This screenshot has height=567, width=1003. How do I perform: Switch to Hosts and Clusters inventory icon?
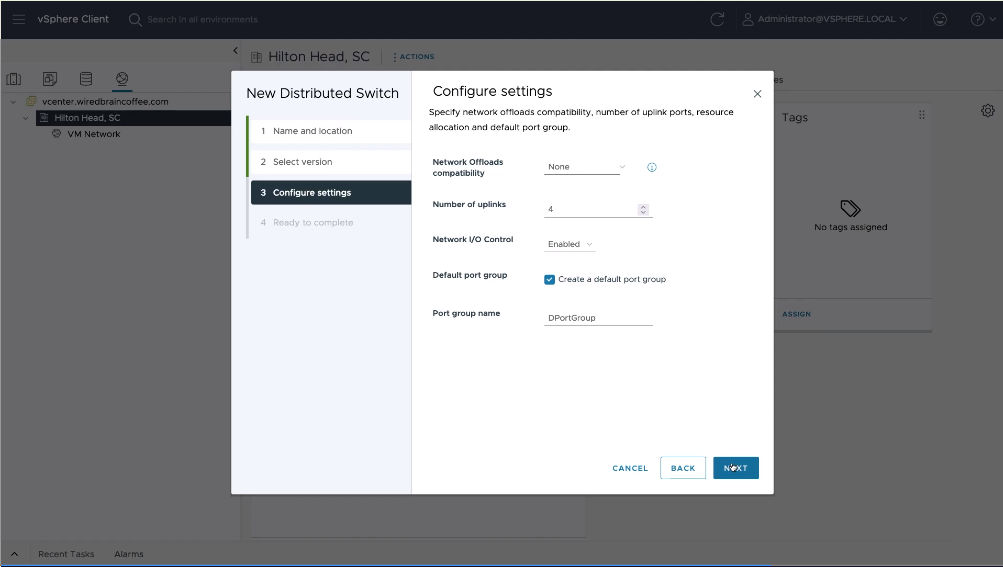pos(14,79)
